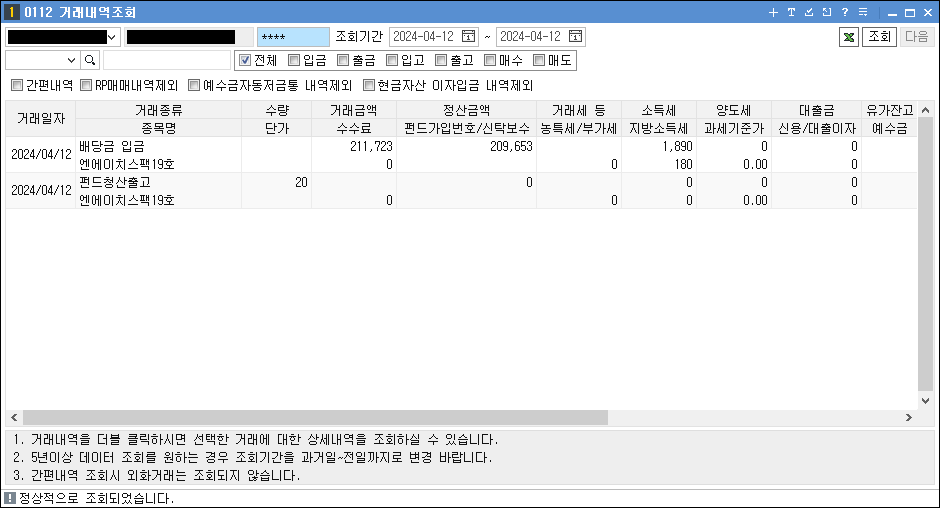Click the vertical scrollbar thumb

926,254
